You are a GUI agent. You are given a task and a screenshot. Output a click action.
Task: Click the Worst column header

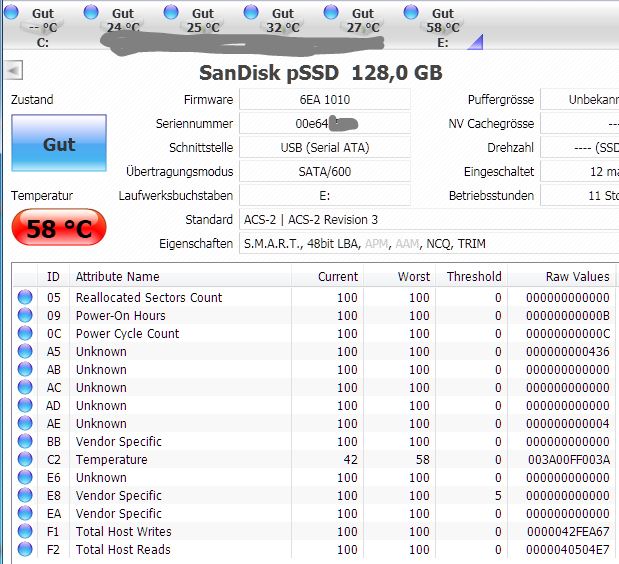tap(399, 276)
